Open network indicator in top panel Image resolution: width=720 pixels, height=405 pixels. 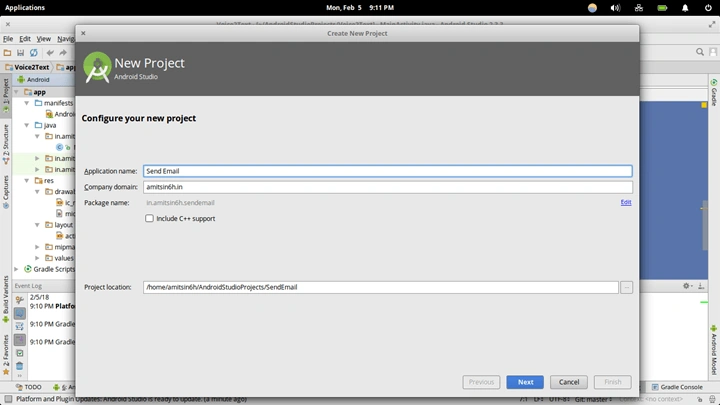pos(639,8)
